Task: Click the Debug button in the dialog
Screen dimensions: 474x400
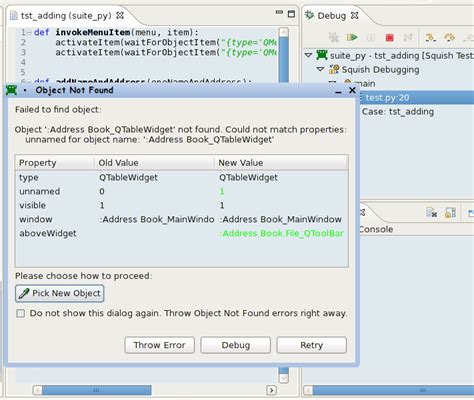Action: 235,345
